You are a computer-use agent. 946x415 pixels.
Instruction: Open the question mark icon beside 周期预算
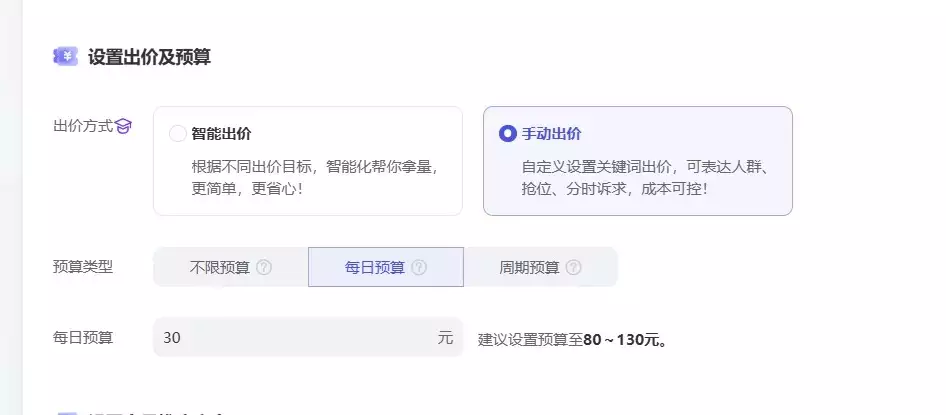(573, 267)
